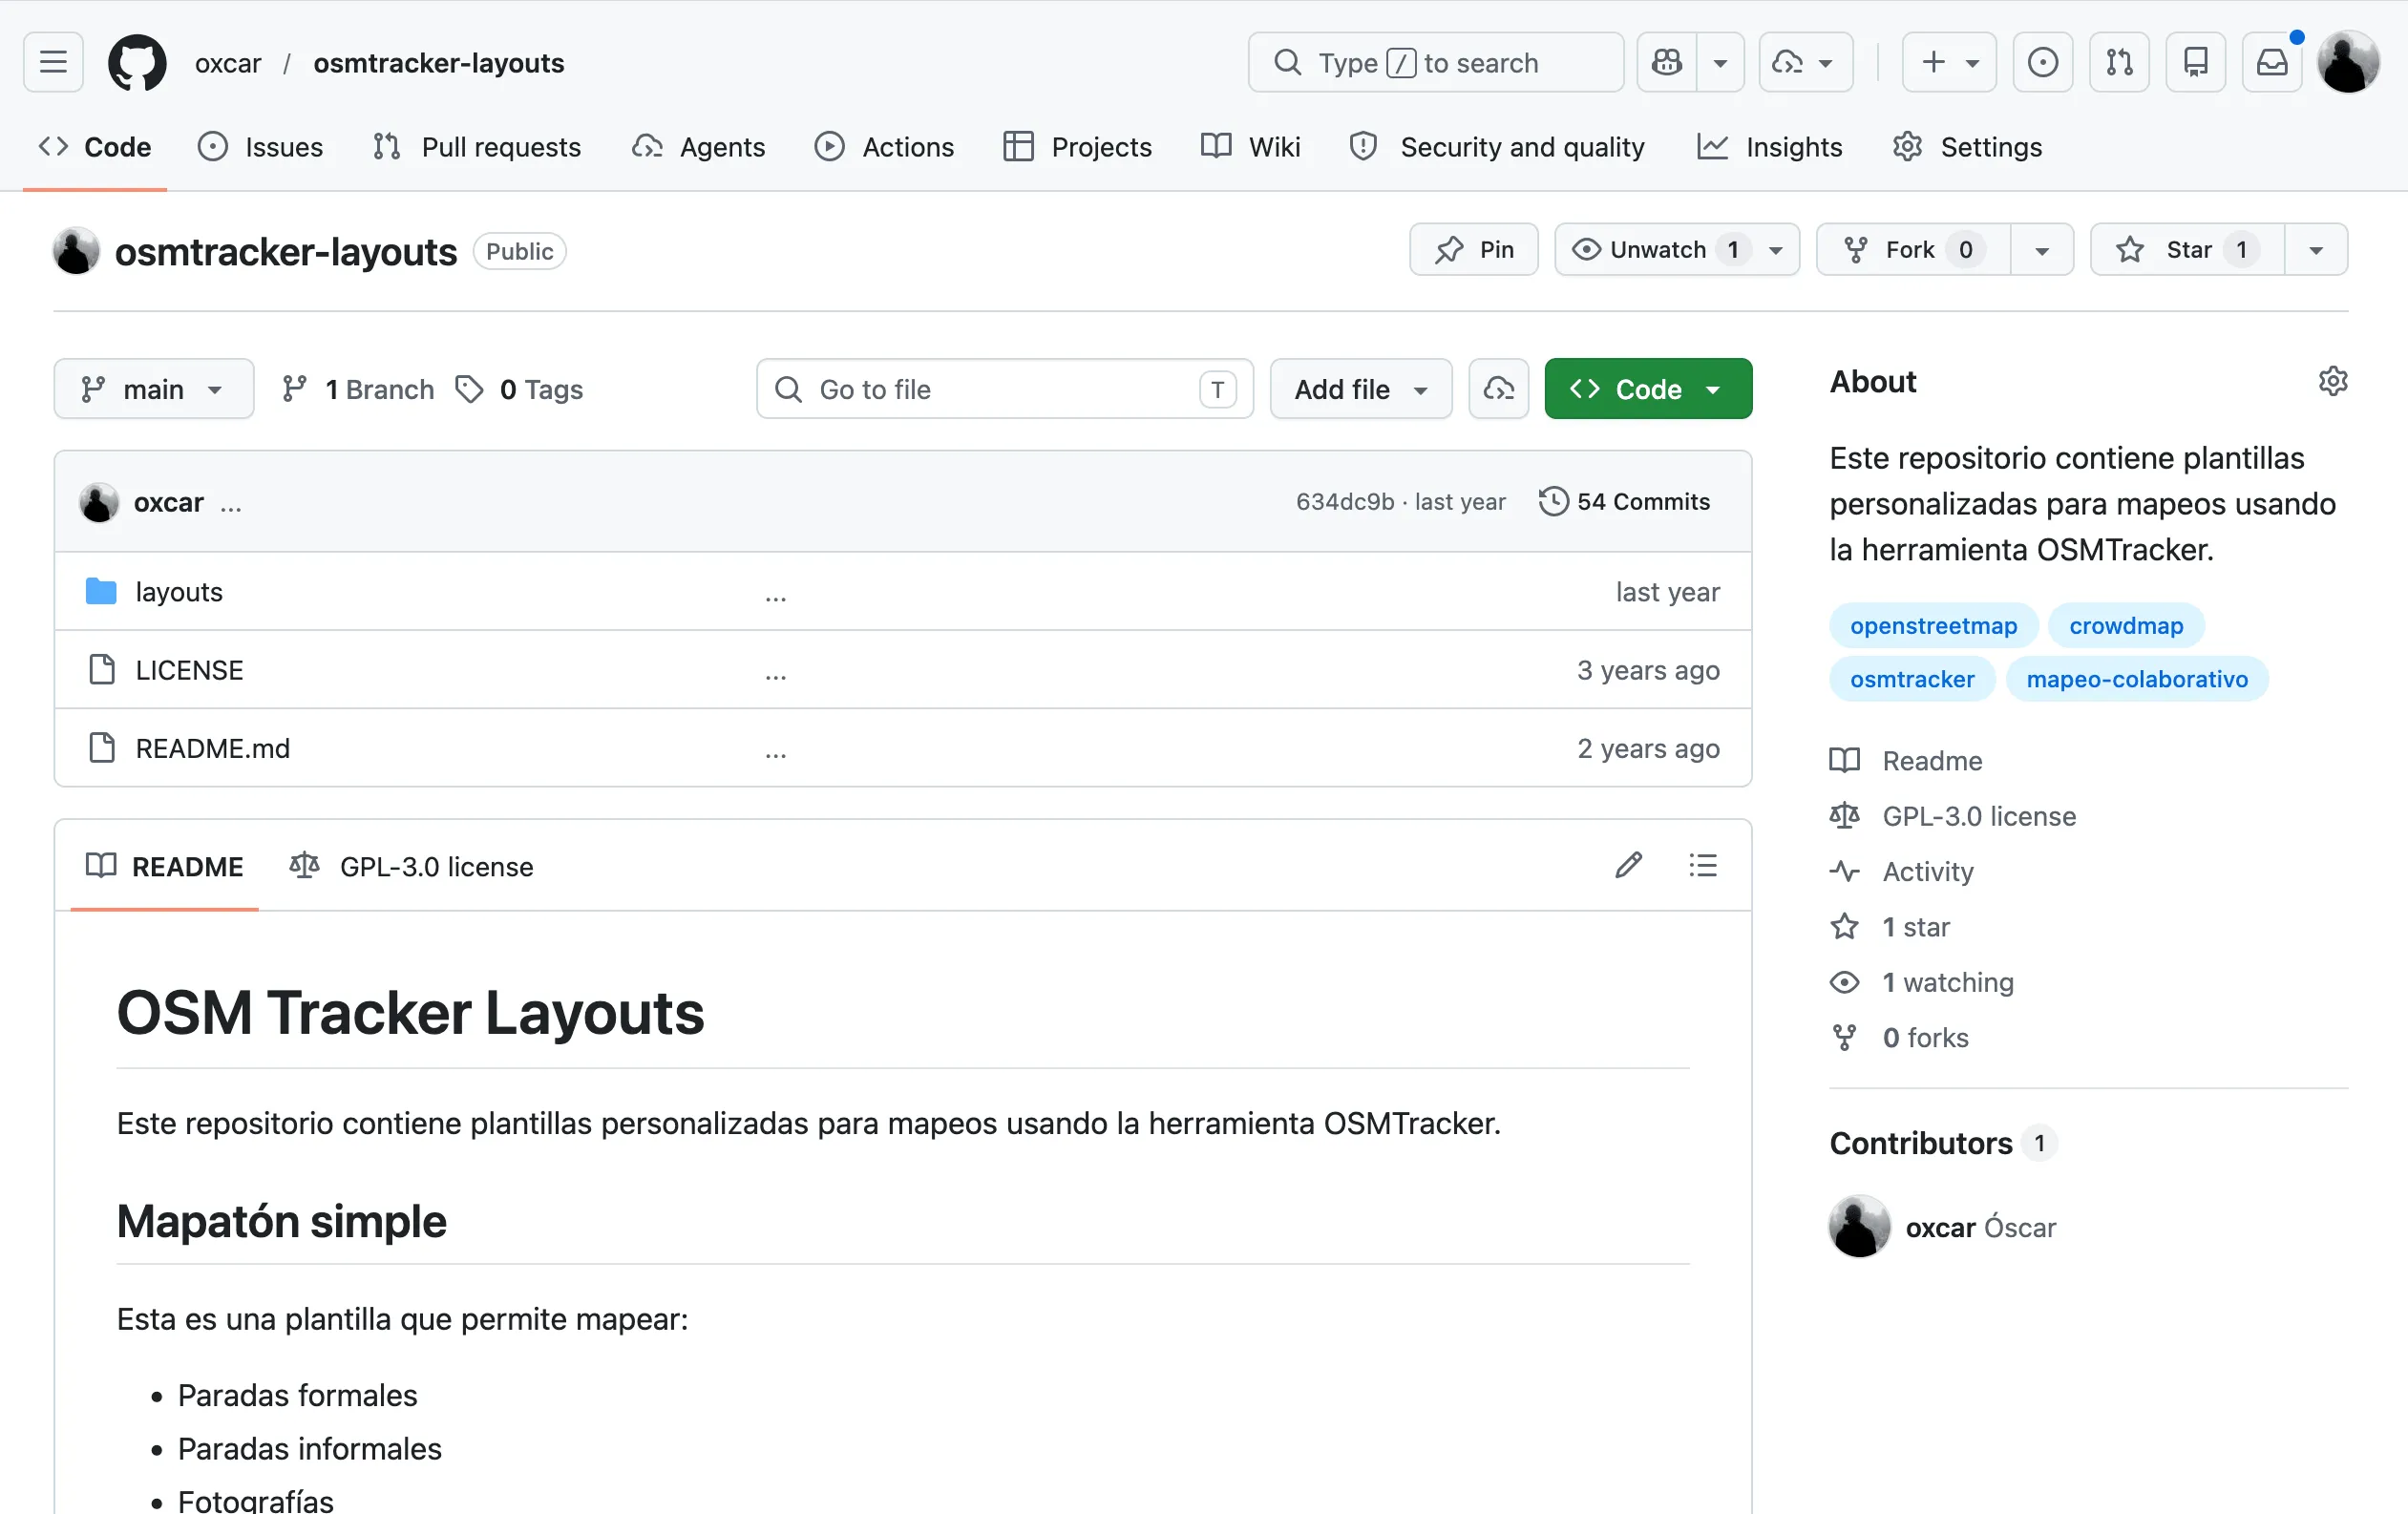This screenshot has height=1514, width=2408.
Task: Open commit history clock icon
Action: [x=1553, y=501]
